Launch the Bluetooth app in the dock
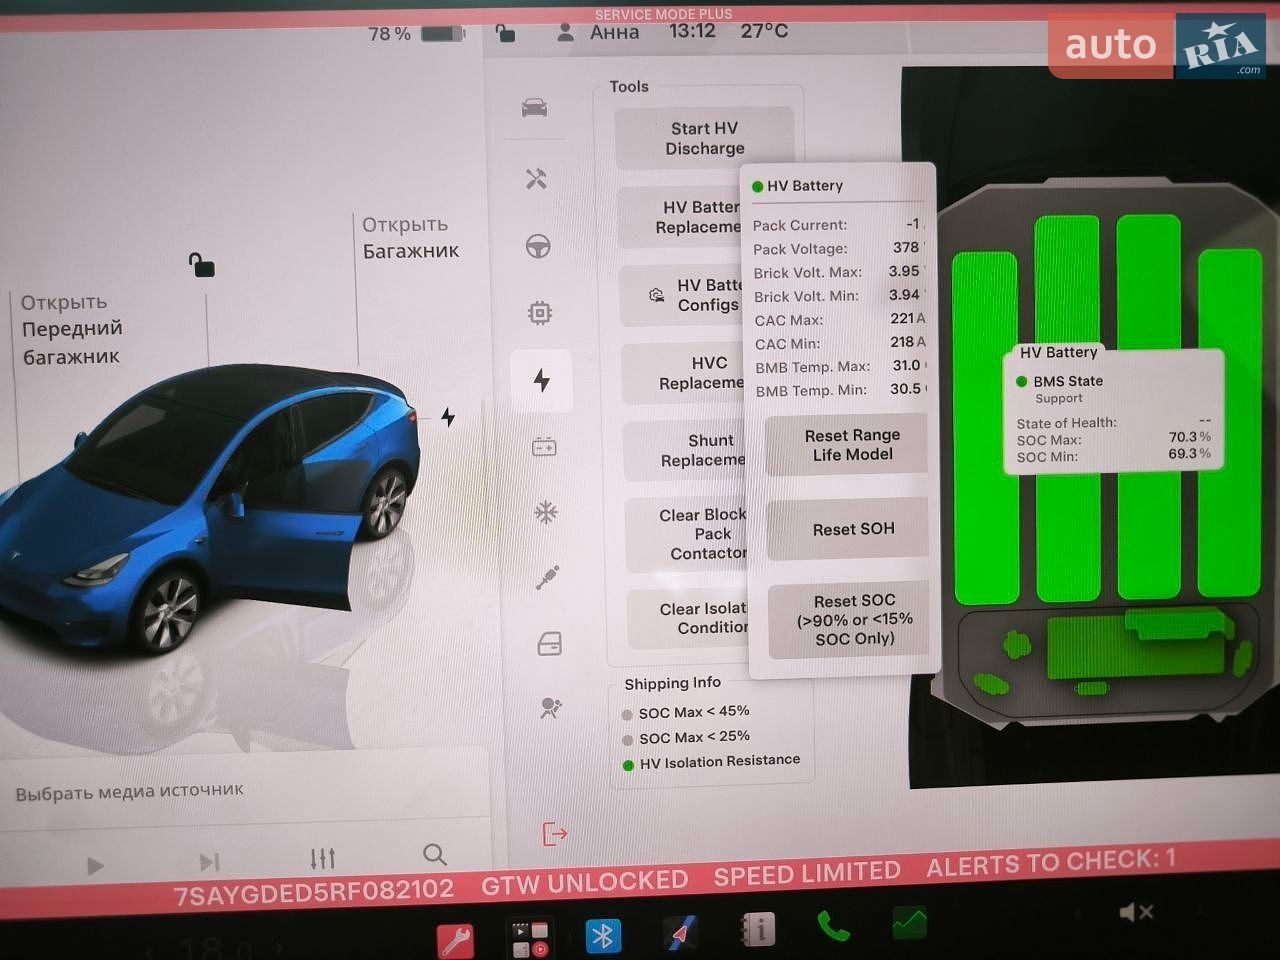1280x960 pixels. (x=602, y=937)
